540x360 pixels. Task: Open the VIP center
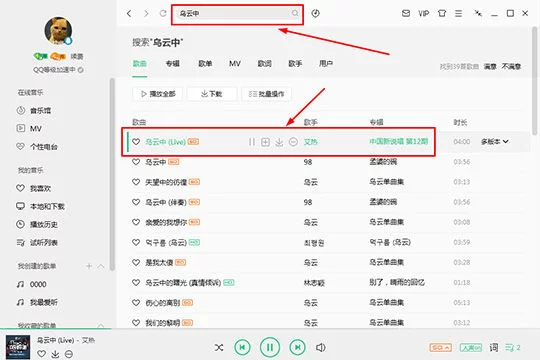[424, 13]
